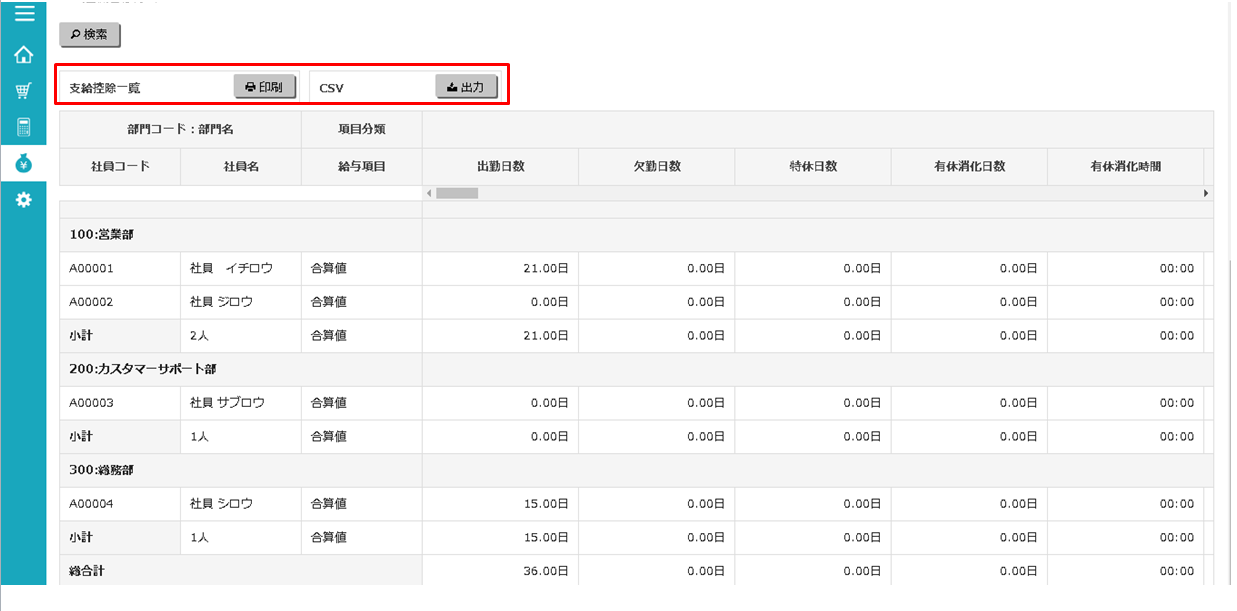
Task: Click the 検索 search button
Action: point(90,35)
